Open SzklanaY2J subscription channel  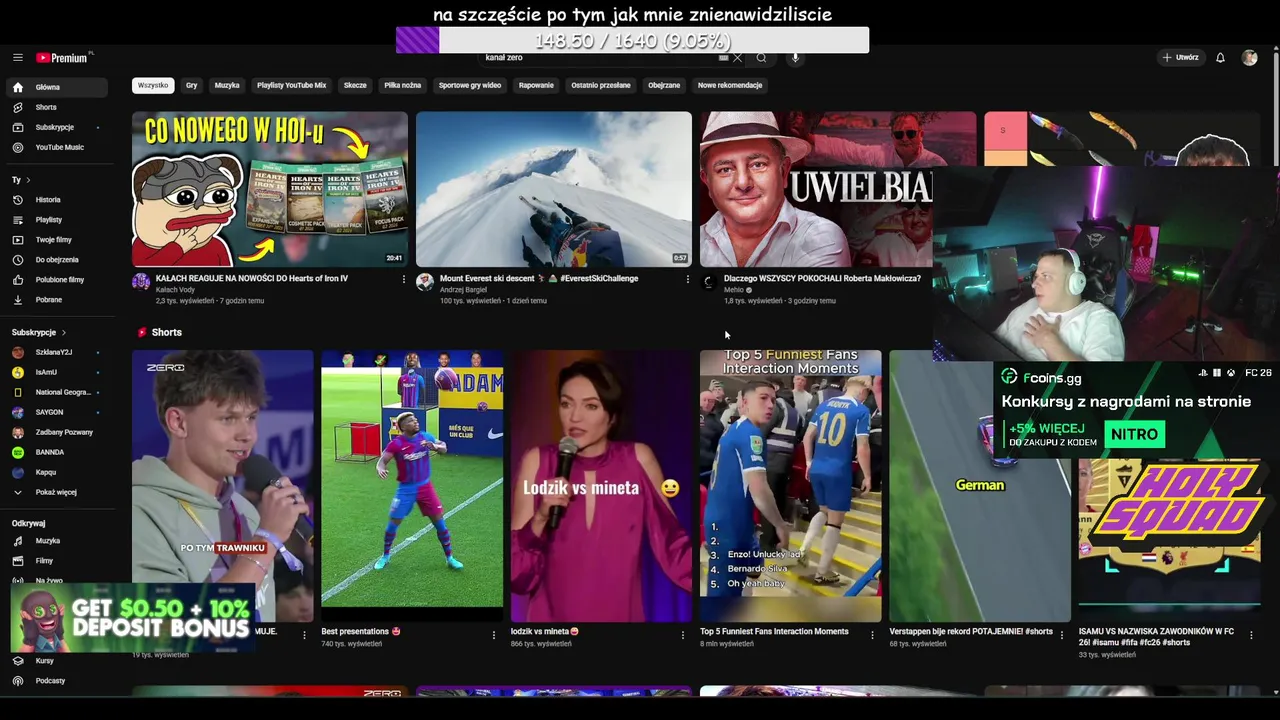[58, 352]
